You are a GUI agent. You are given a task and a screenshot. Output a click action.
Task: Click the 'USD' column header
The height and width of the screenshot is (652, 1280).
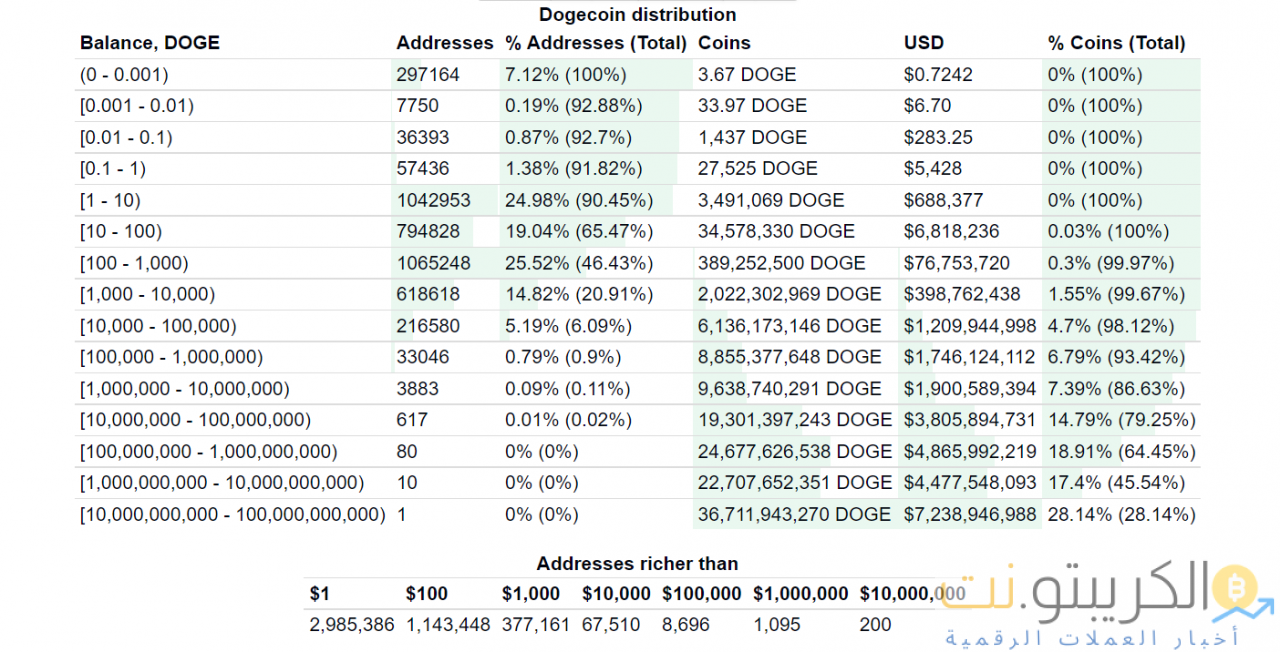click(x=923, y=43)
